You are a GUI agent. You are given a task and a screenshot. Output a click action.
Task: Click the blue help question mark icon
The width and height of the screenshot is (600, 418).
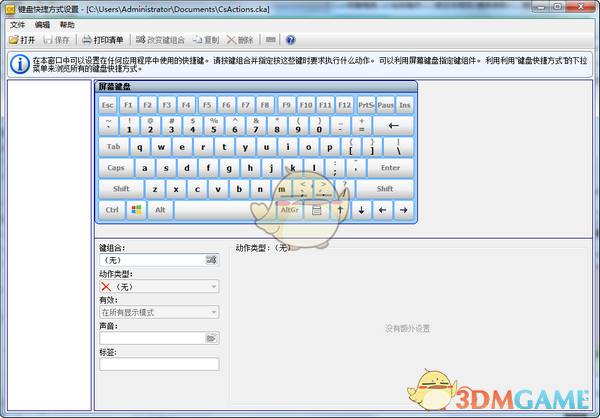pos(291,40)
